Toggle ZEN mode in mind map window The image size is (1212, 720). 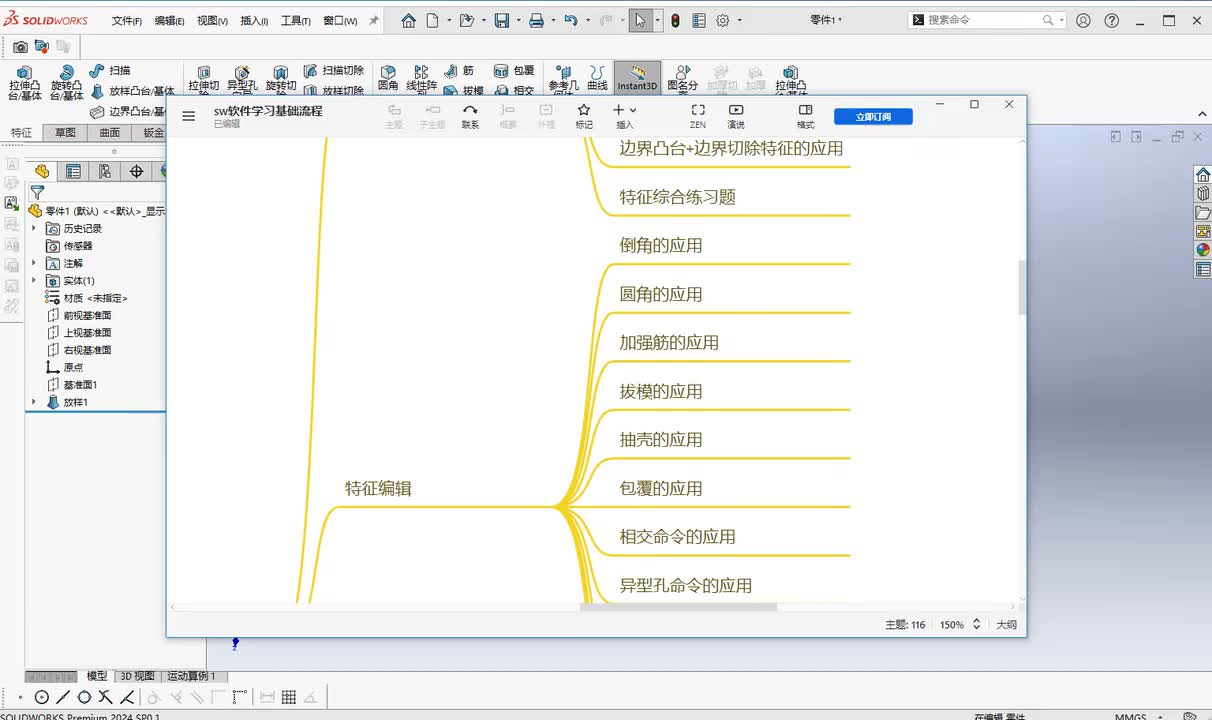(698, 116)
